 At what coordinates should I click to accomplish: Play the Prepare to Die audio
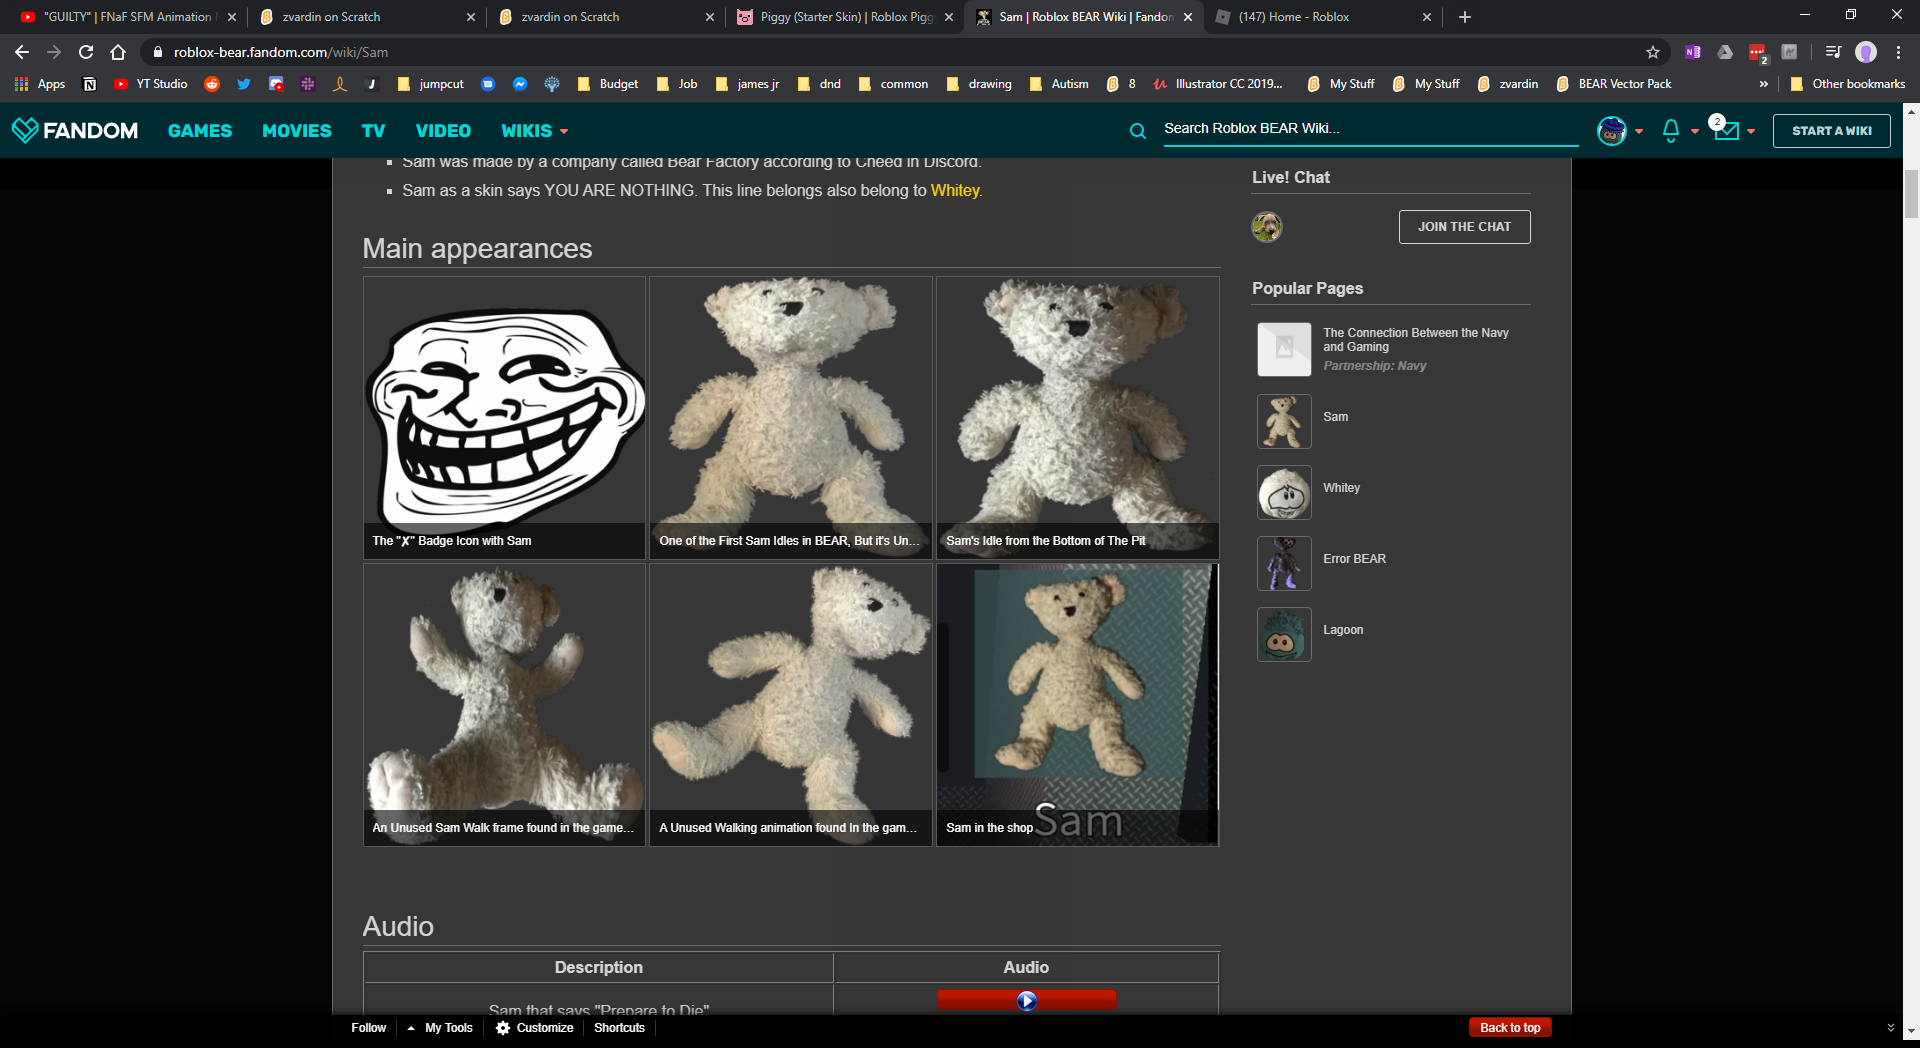coord(1027,1001)
